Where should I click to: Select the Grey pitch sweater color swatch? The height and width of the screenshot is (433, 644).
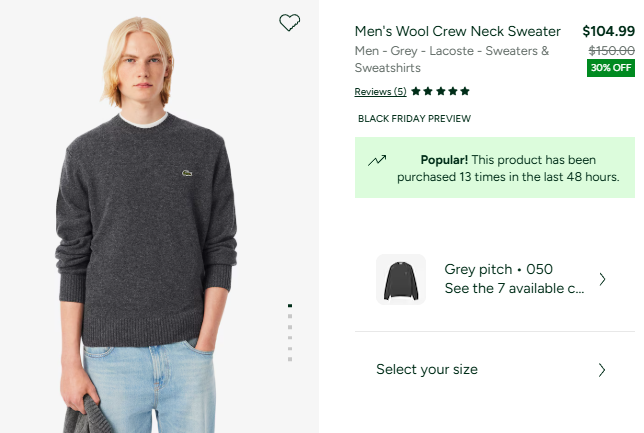click(401, 279)
